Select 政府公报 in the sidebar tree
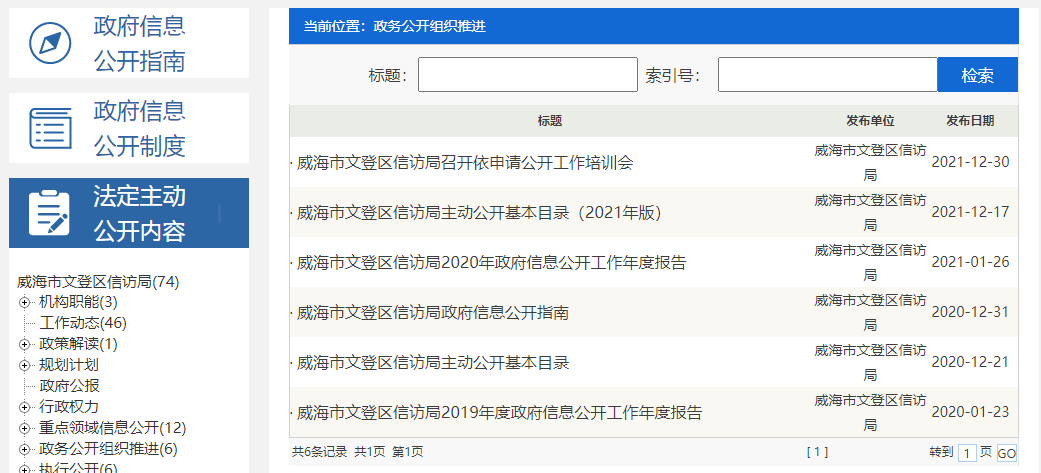Screen dimensions: 1041x473 click(69, 386)
